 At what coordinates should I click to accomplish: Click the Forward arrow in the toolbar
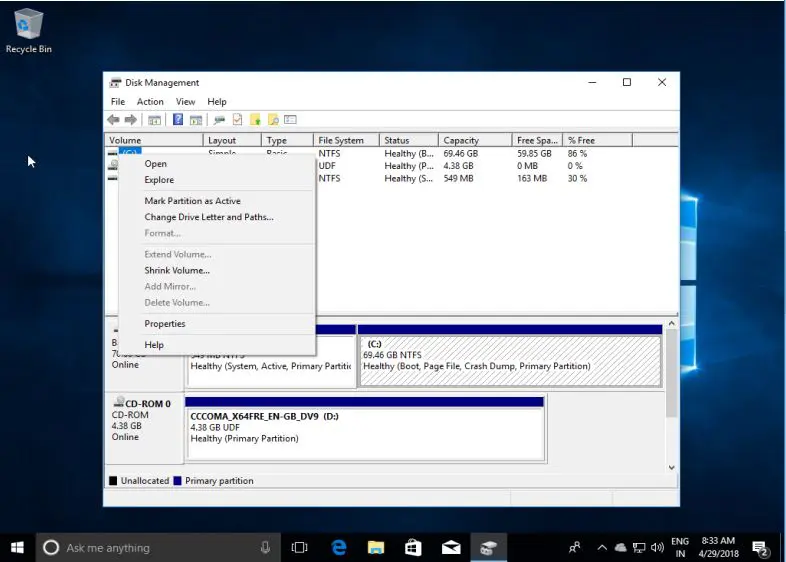[130, 120]
